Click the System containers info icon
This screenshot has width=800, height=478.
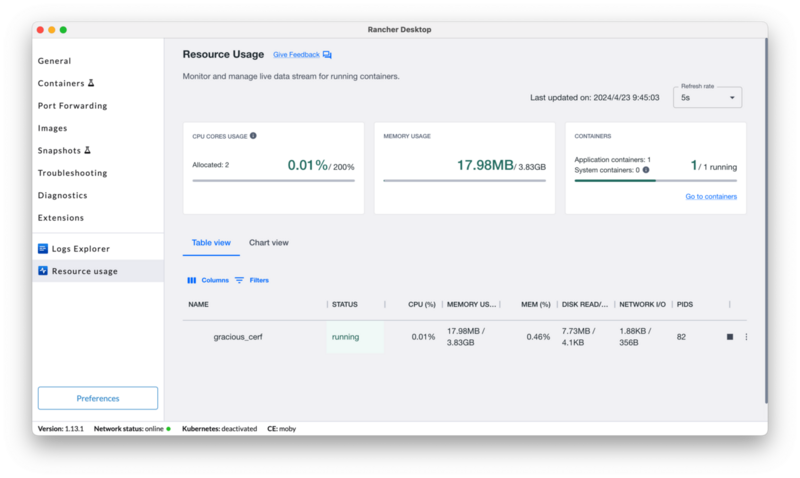(x=646, y=170)
